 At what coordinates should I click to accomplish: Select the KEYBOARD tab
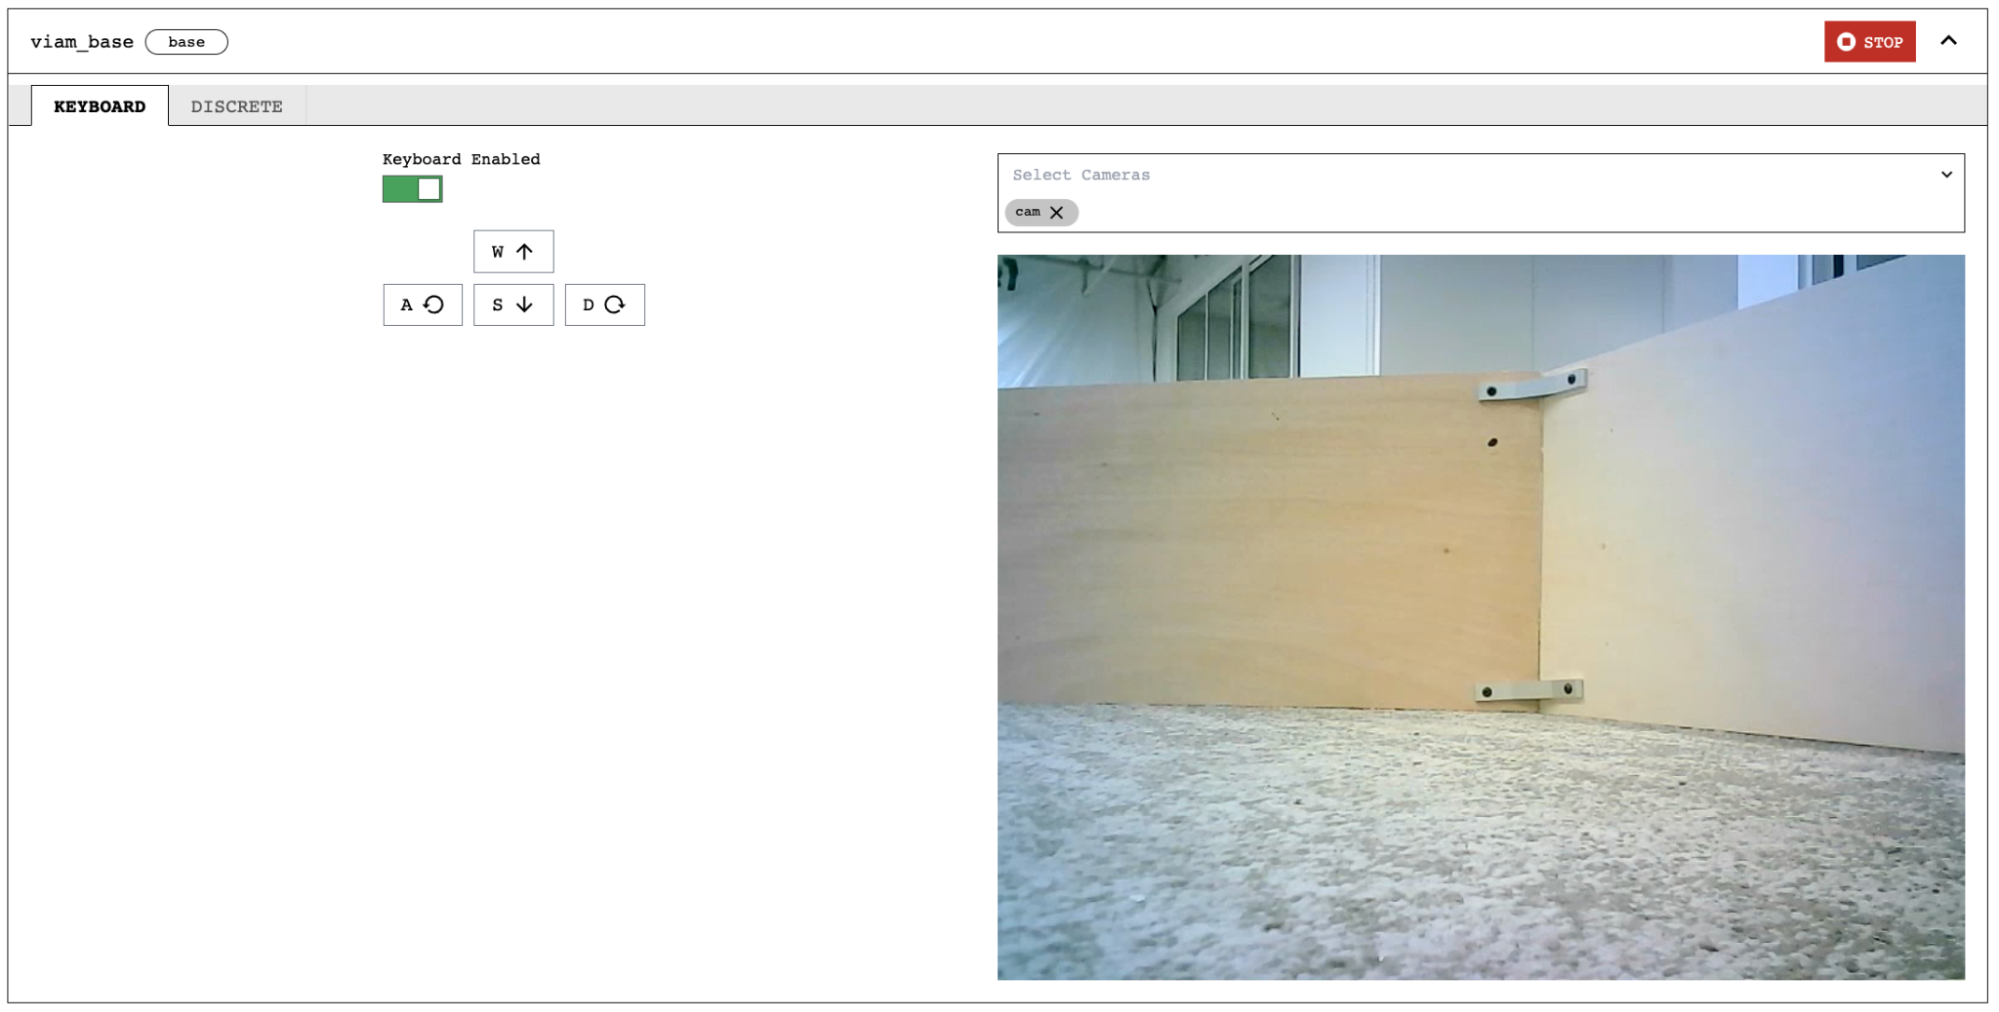(100, 105)
